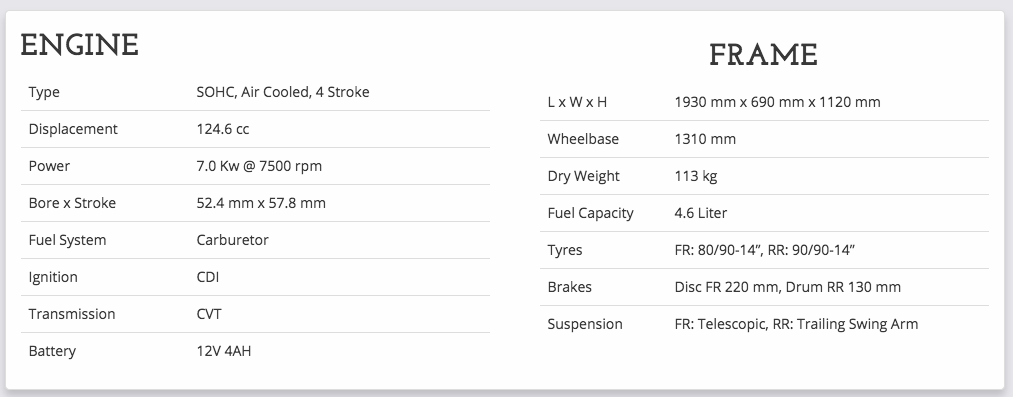
Task: Select the Bore x Stroke label
Action: point(72,203)
